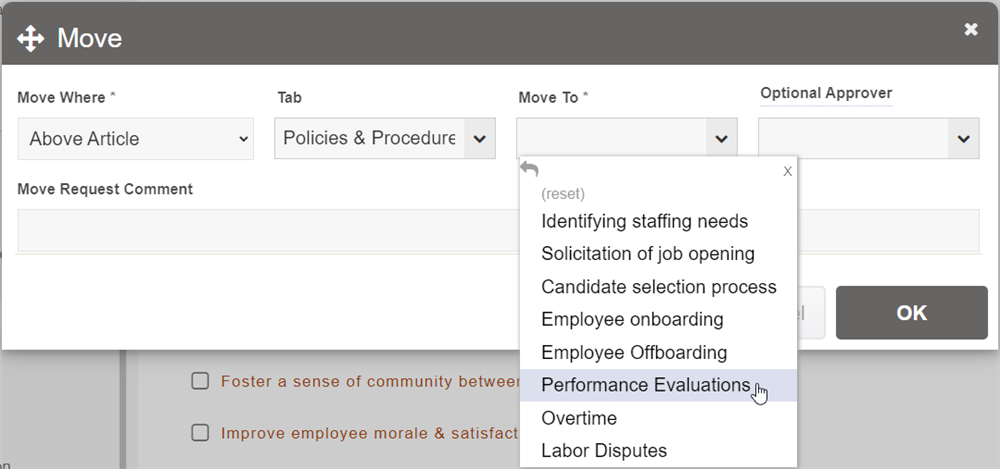The width and height of the screenshot is (1000, 469).
Task: Click the (reset) option
Action: pyautogui.click(x=563, y=194)
